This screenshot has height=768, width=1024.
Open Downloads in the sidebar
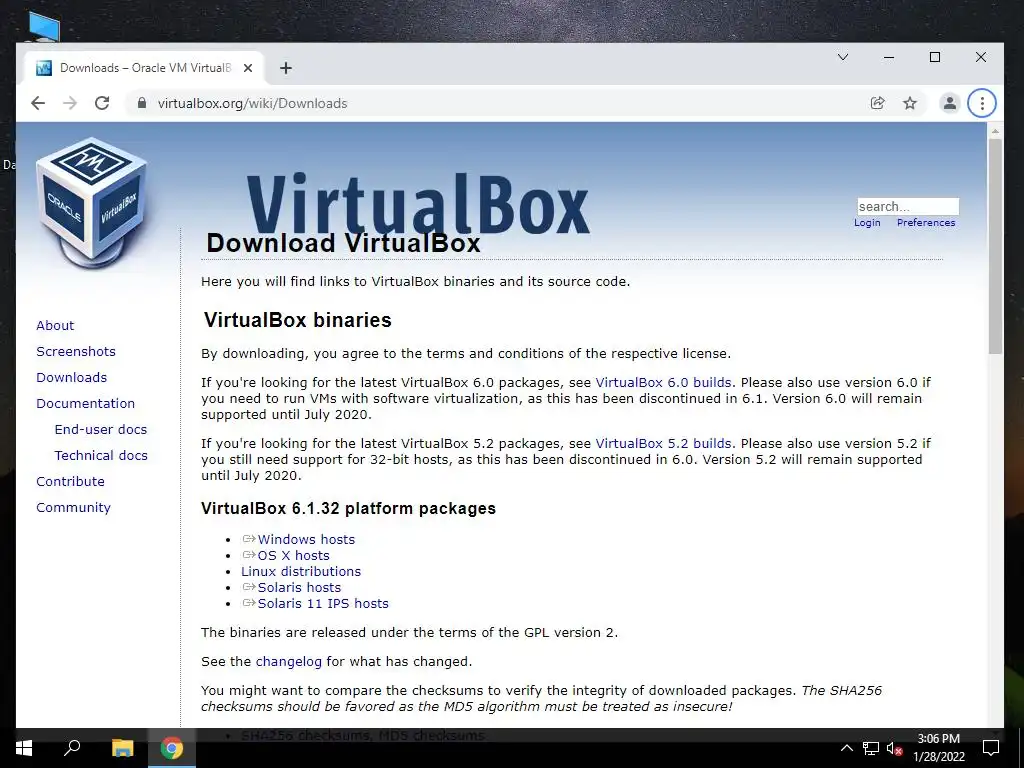(x=71, y=377)
